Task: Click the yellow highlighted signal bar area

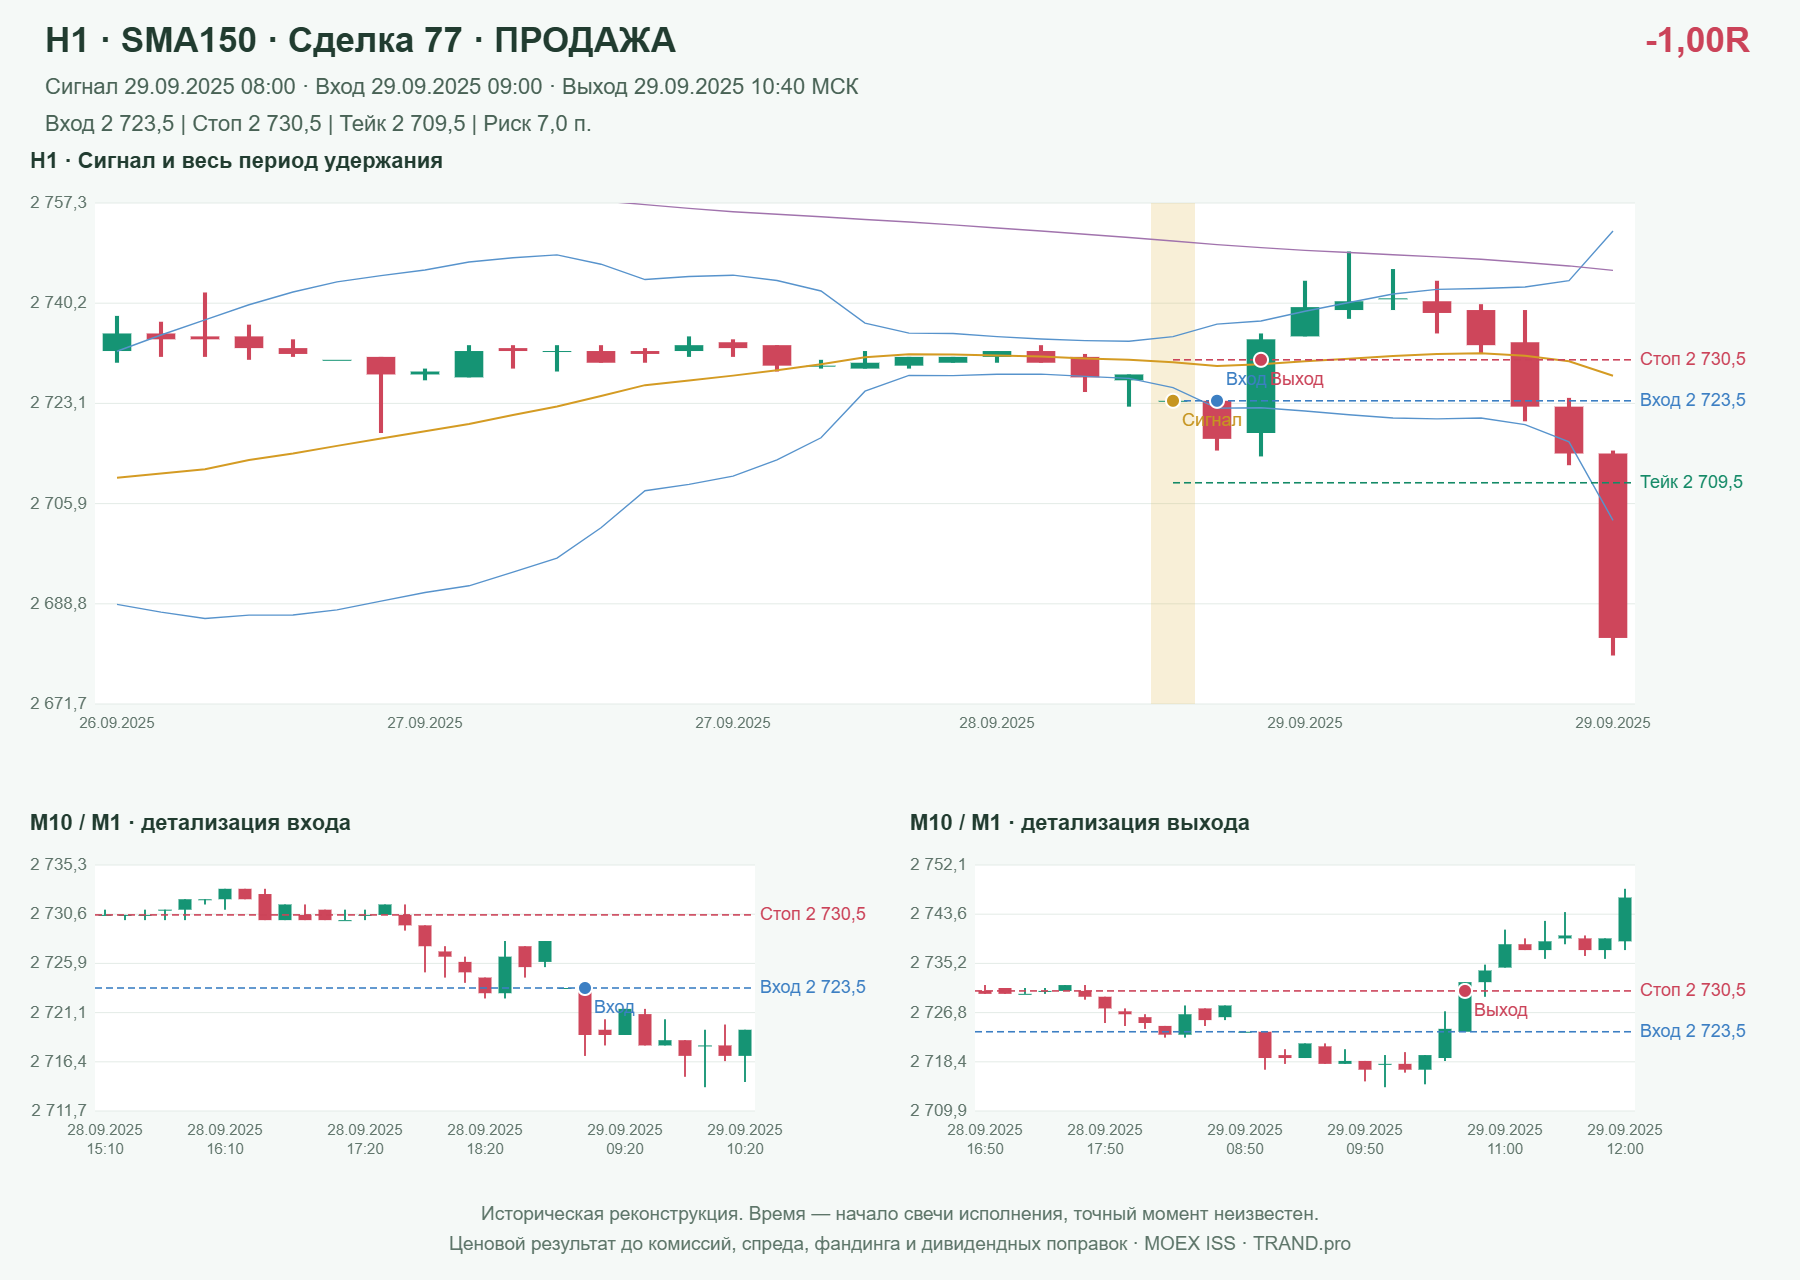Action: (1173, 453)
